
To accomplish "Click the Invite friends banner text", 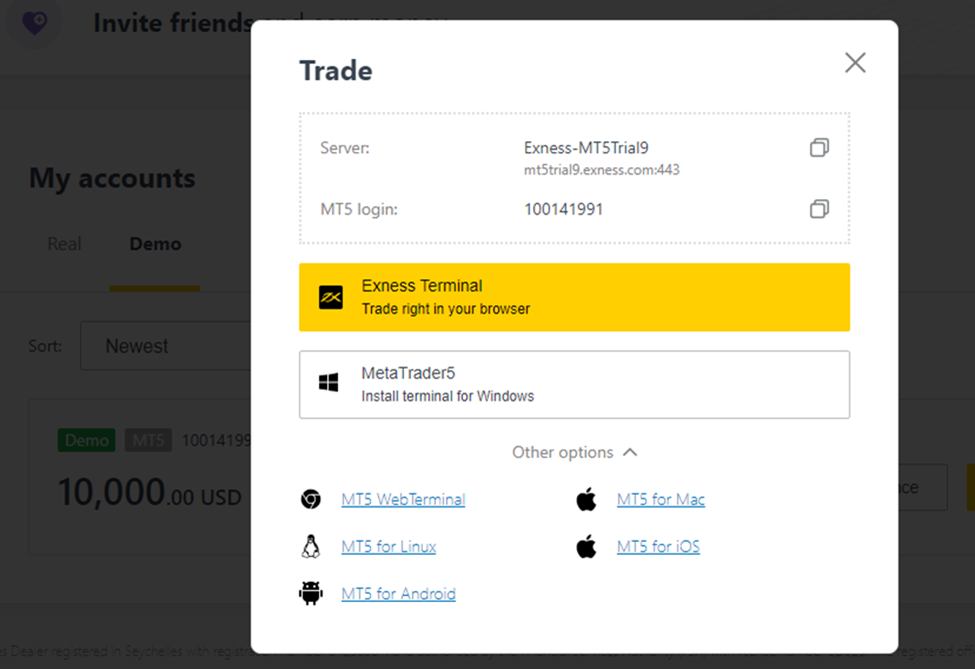I will (173, 23).
